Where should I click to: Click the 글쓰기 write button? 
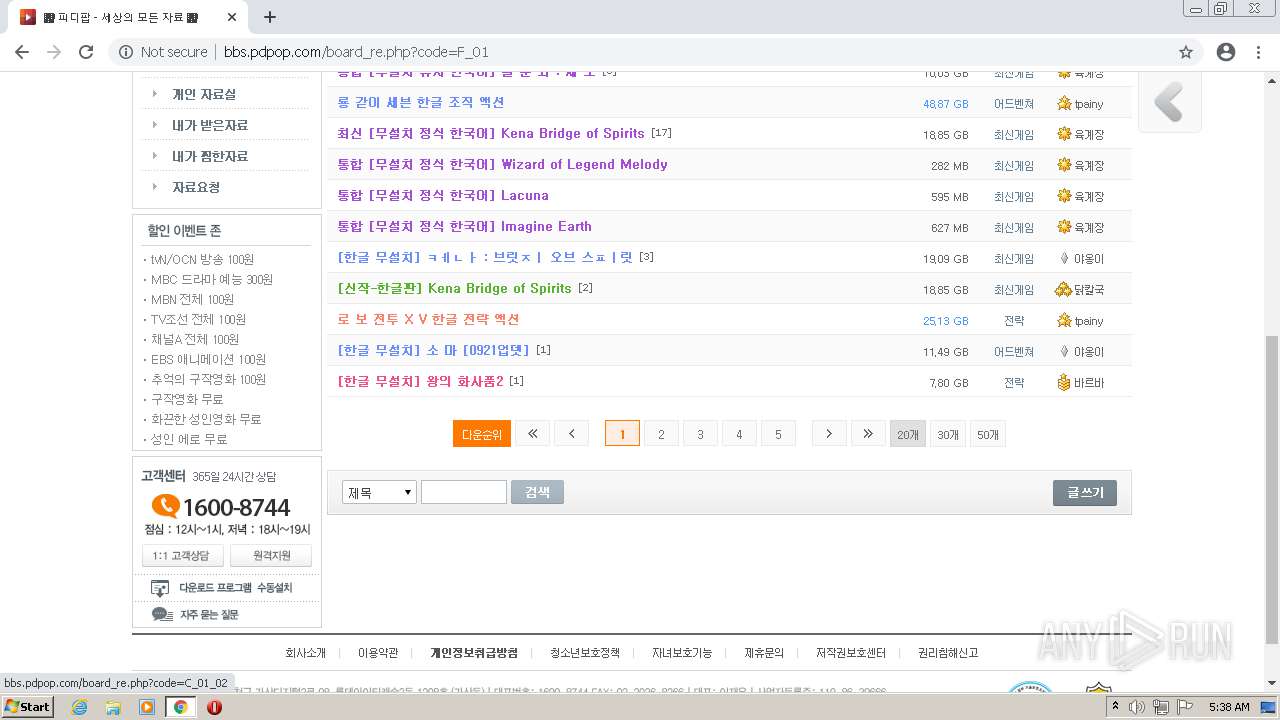pos(1085,492)
